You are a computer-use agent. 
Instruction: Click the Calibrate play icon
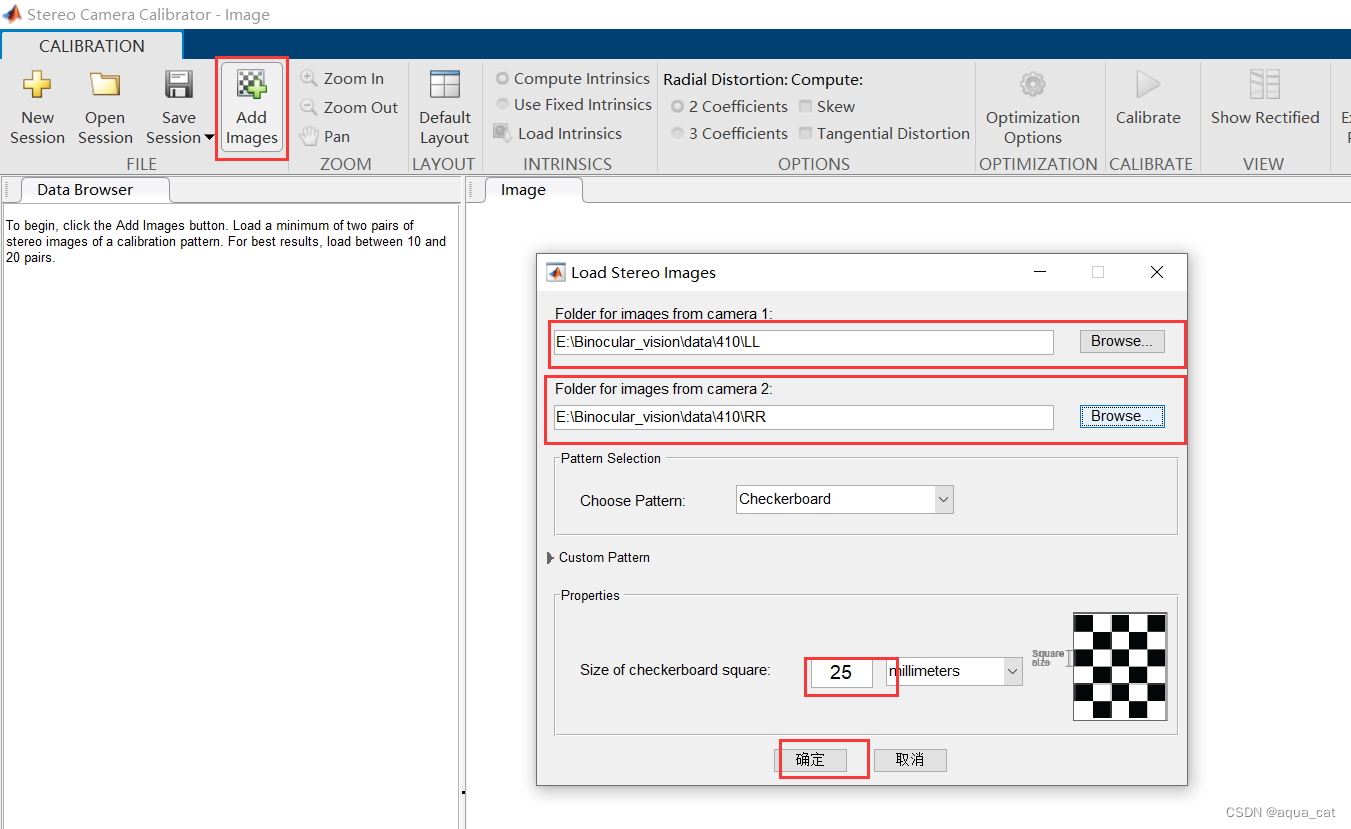coord(1148,84)
